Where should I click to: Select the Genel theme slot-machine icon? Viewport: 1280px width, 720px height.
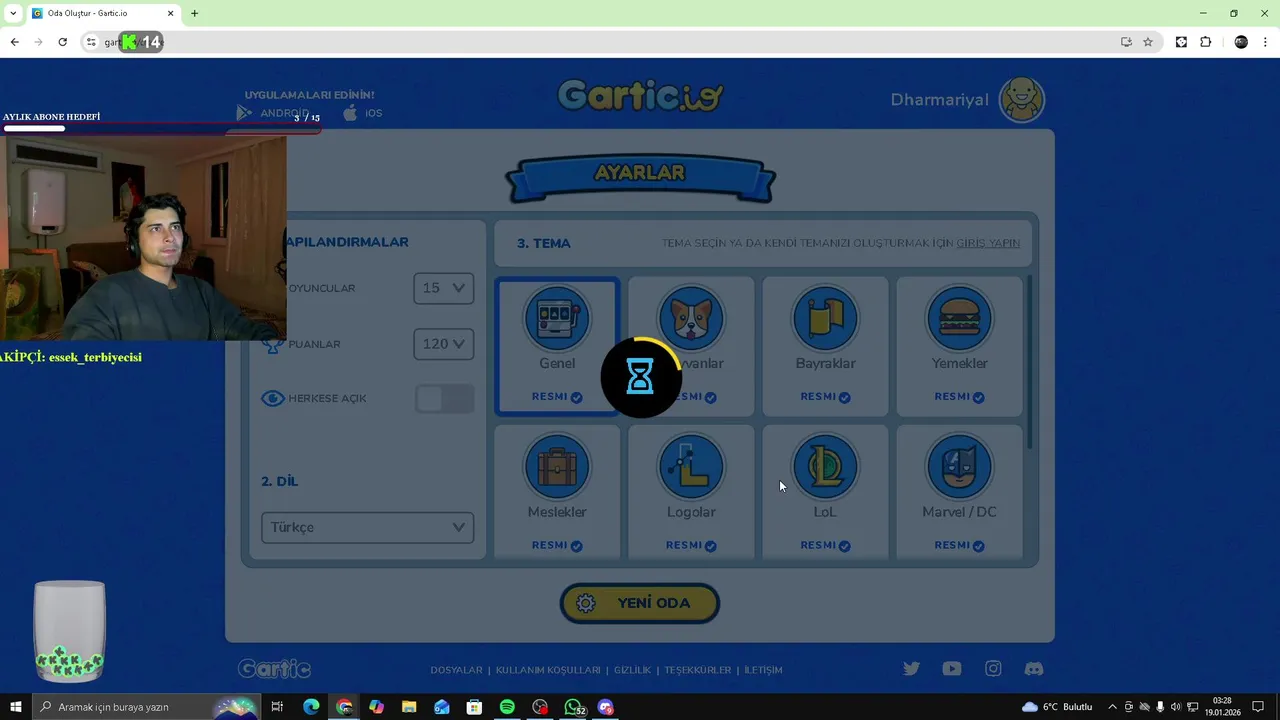pos(557,319)
